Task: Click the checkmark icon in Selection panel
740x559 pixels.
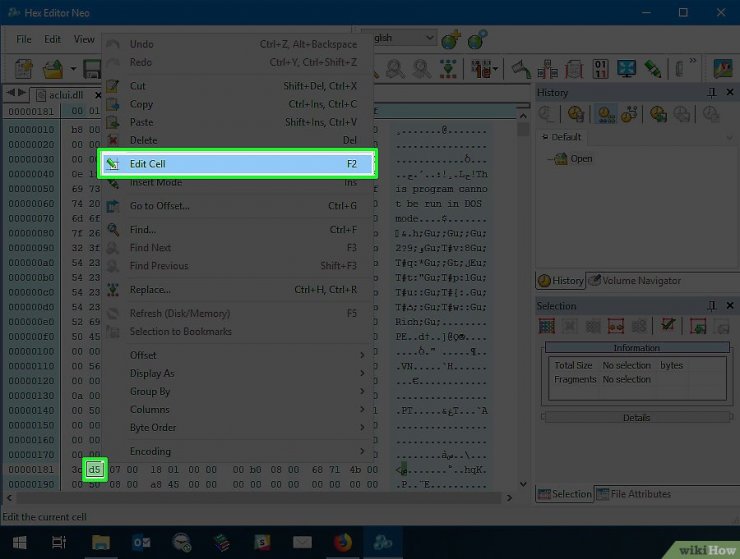Action: click(668, 325)
